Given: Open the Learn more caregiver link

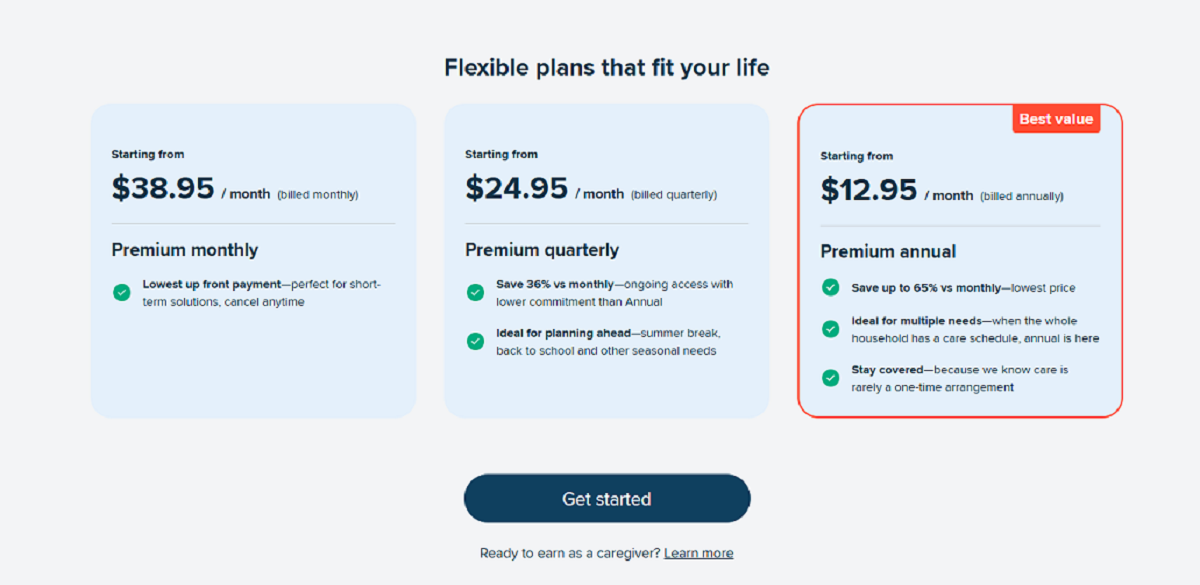Looking at the screenshot, I should [698, 553].
